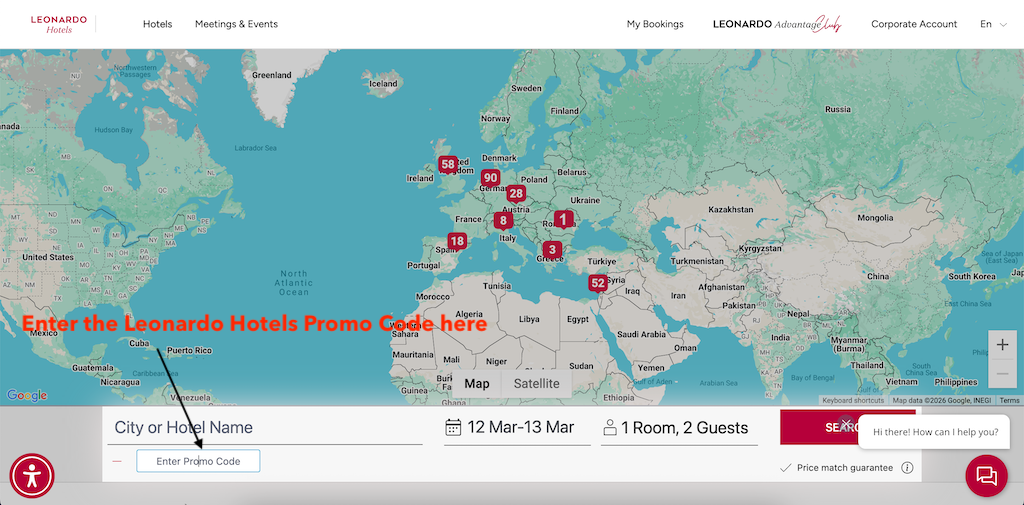Open Leonardo AdvantageClub link
The width and height of the screenshot is (1024, 505).
777,24
